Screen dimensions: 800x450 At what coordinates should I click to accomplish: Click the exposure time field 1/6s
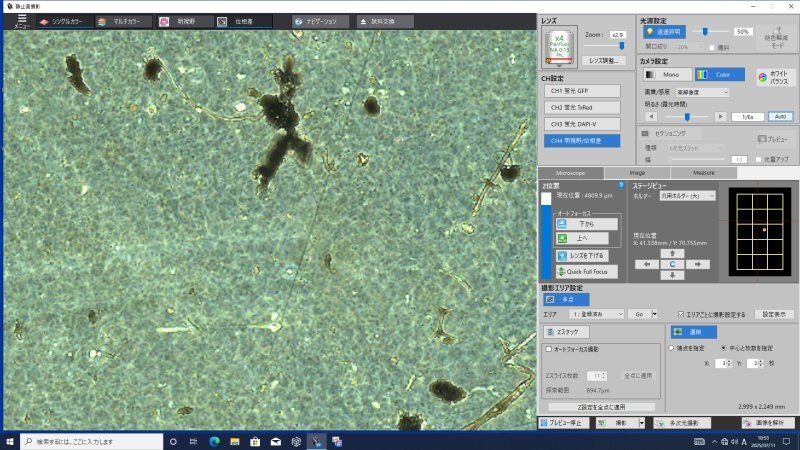coord(747,117)
